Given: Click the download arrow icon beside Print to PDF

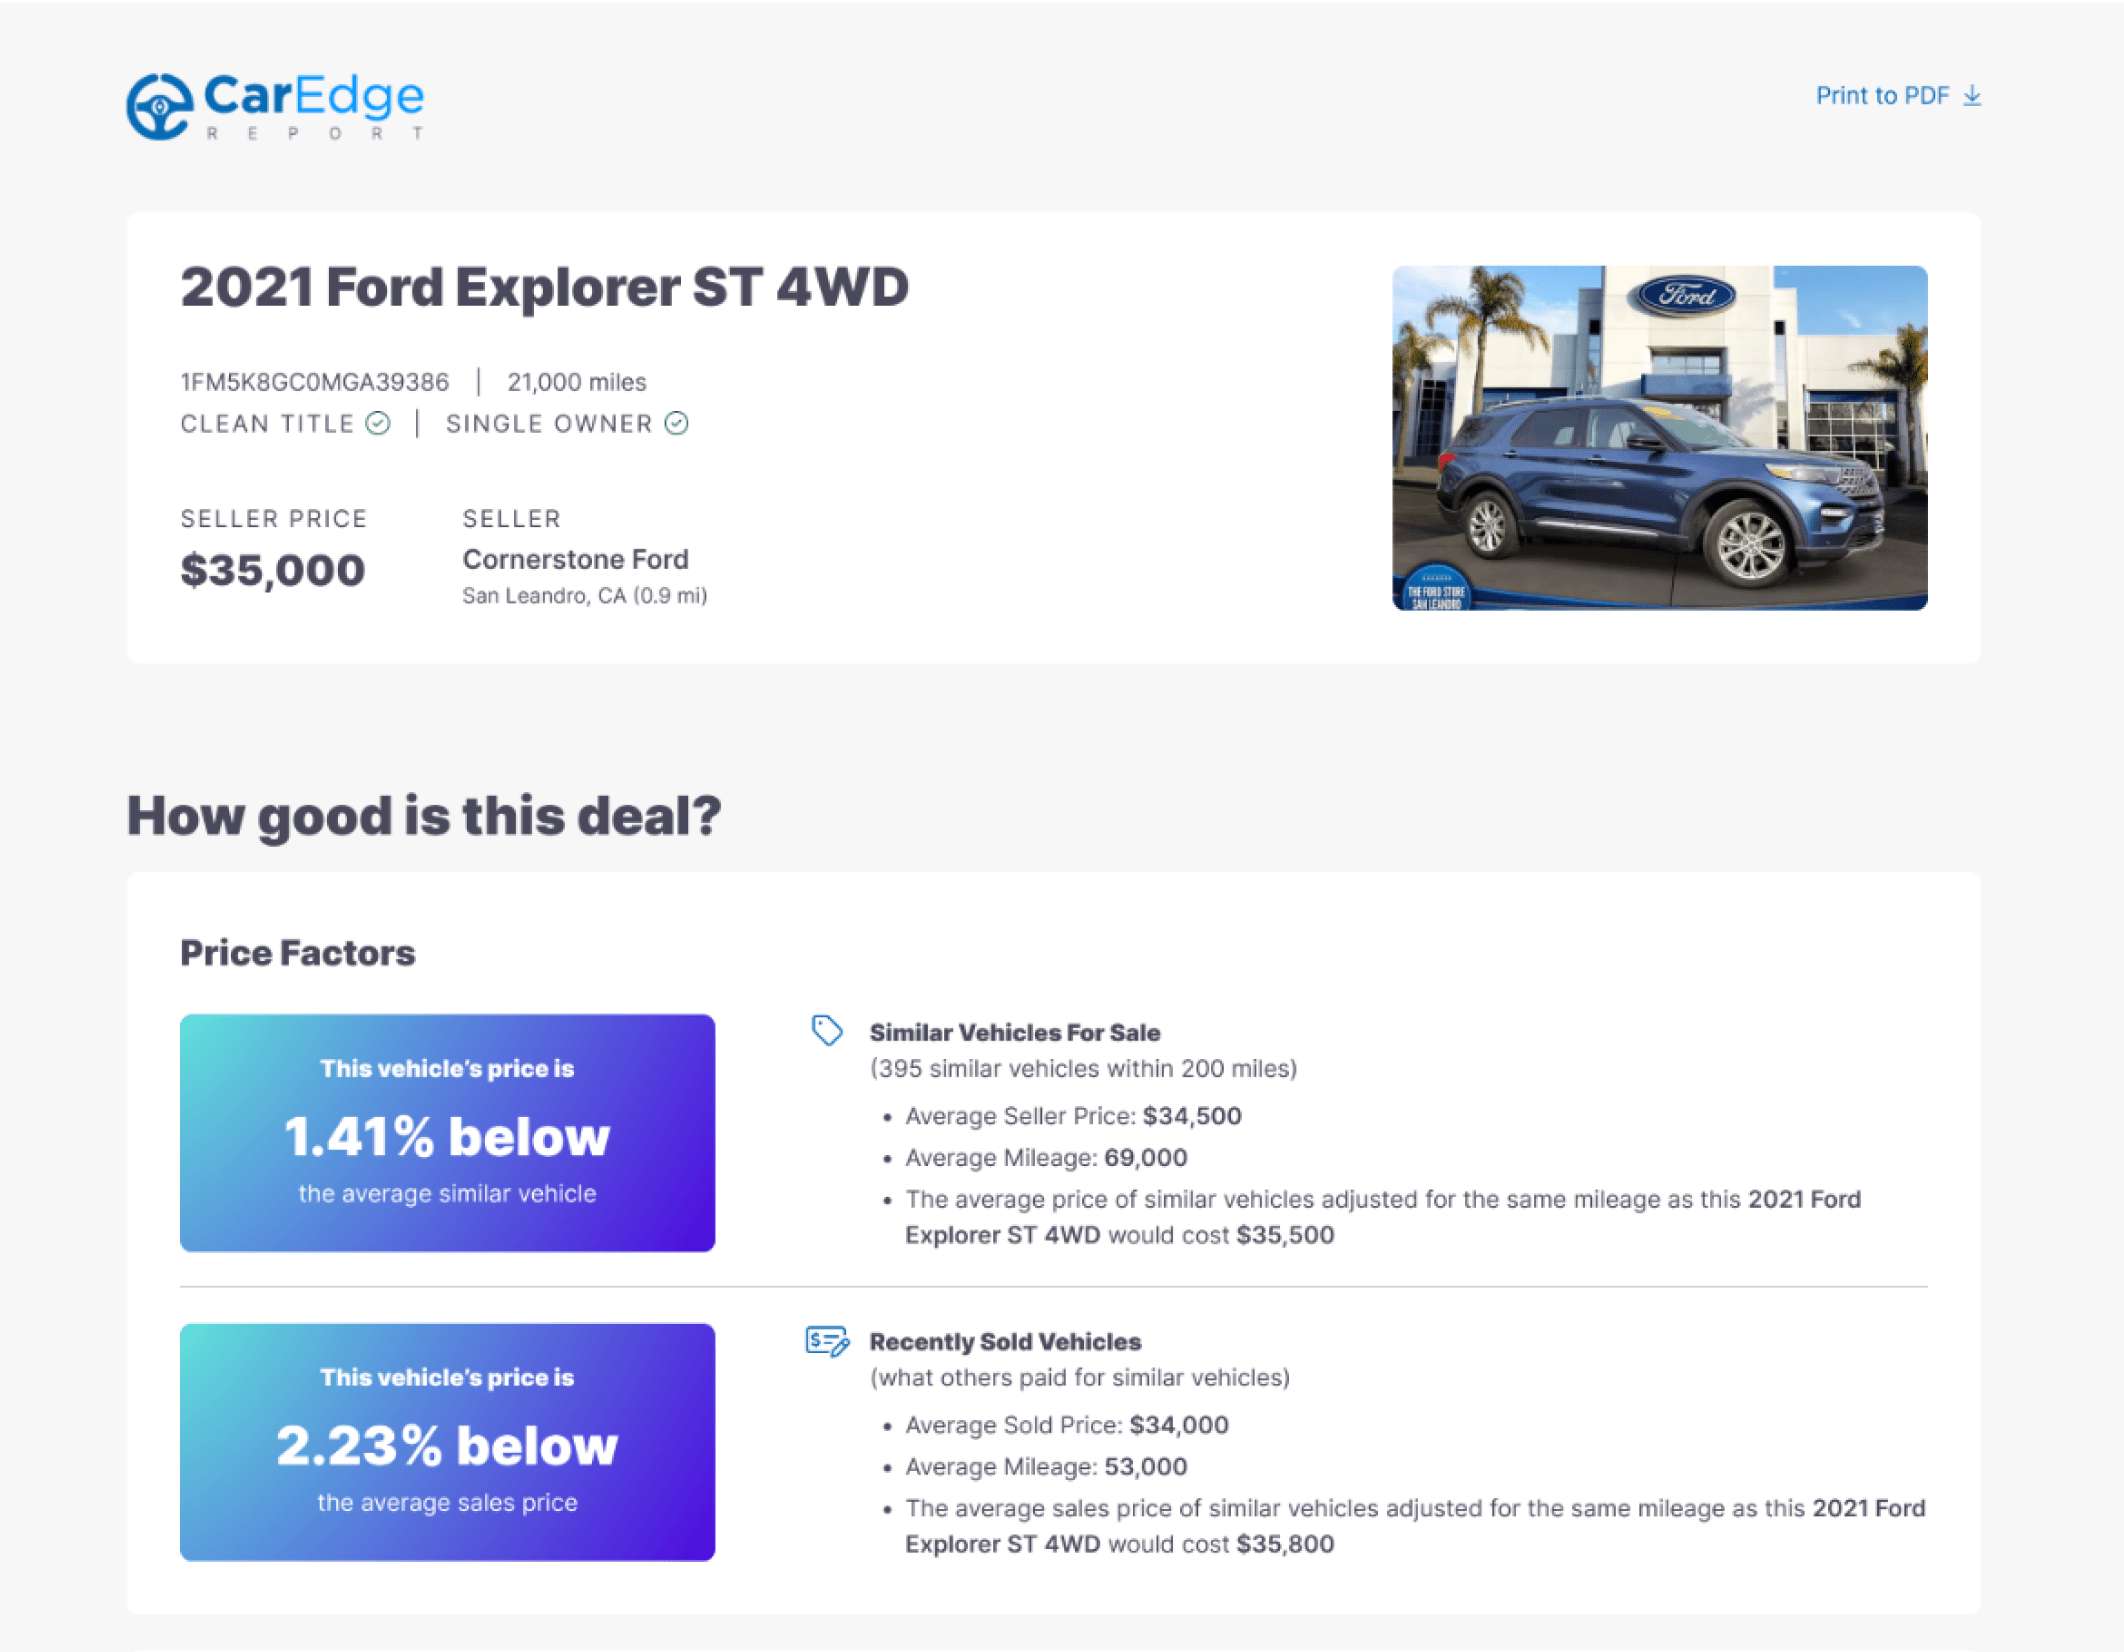Looking at the screenshot, I should tap(1971, 96).
